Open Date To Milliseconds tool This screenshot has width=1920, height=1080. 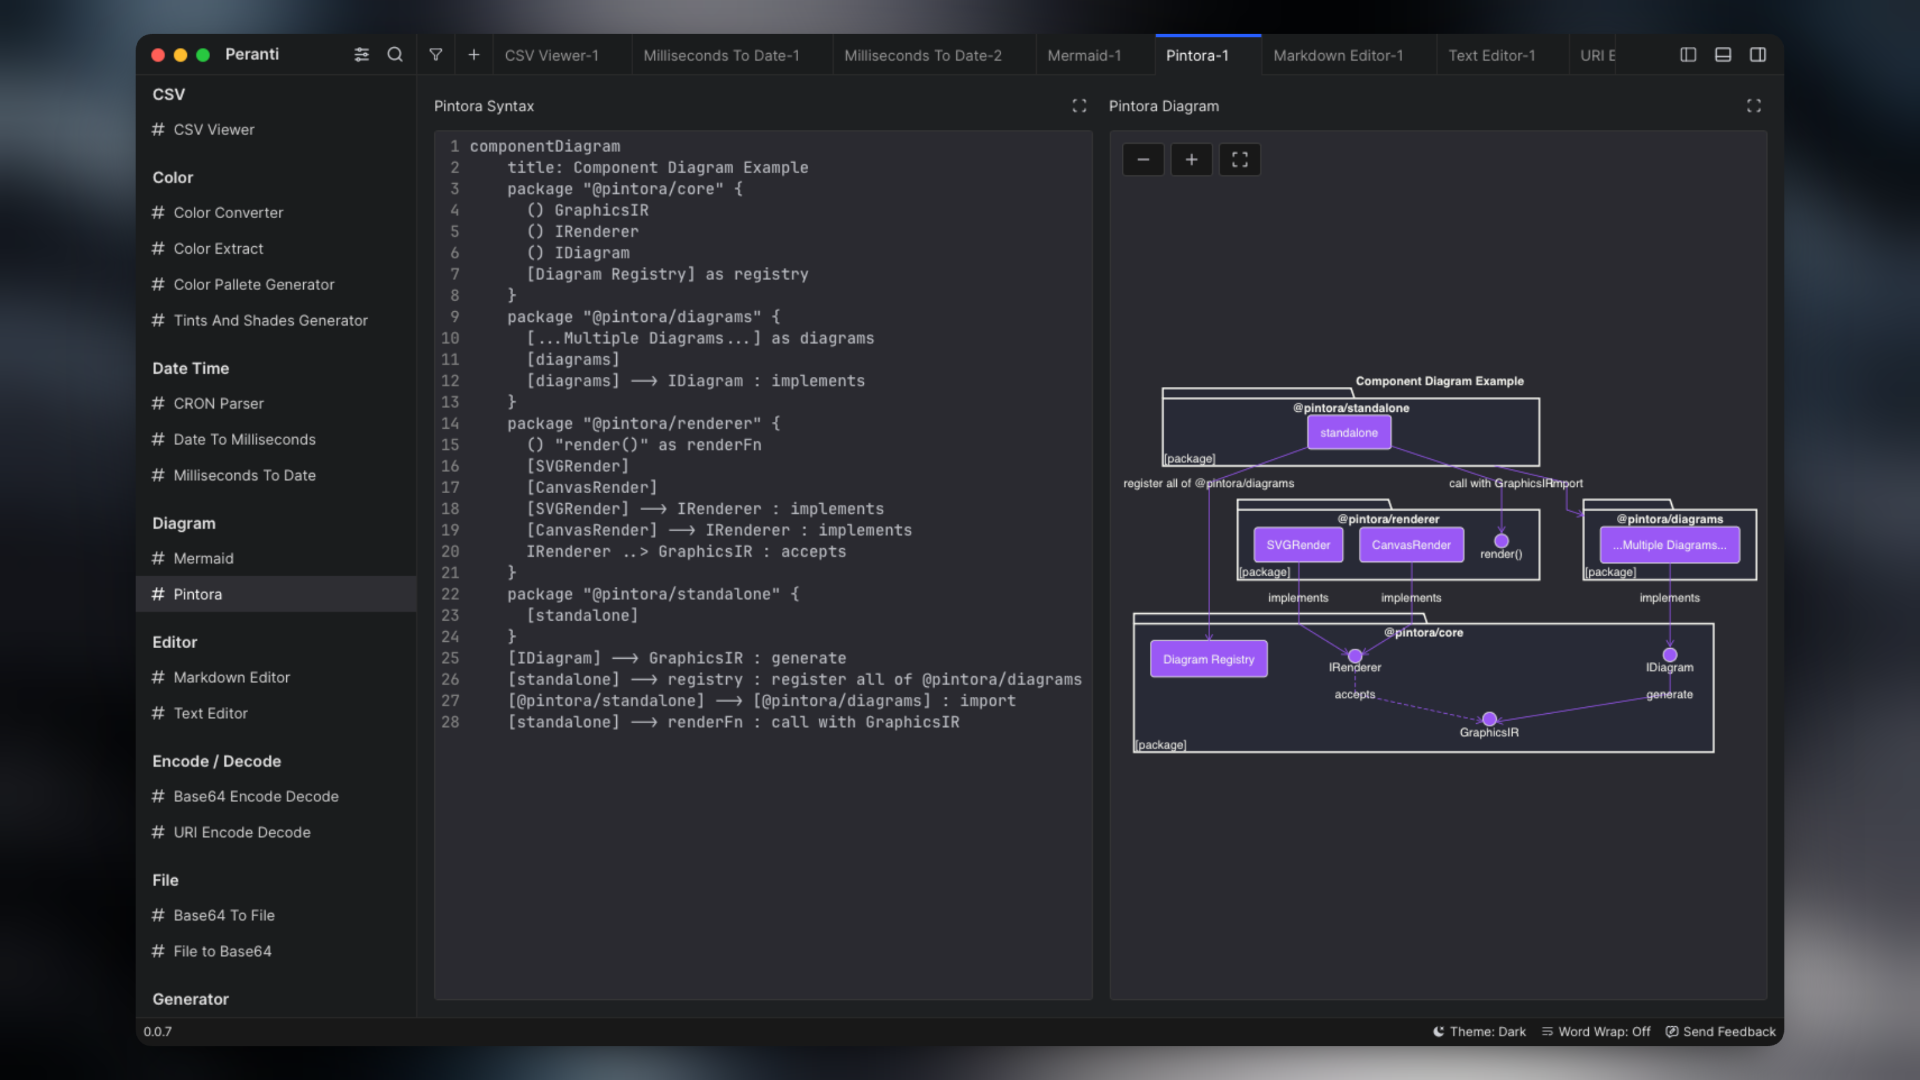pyautogui.click(x=276, y=440)
